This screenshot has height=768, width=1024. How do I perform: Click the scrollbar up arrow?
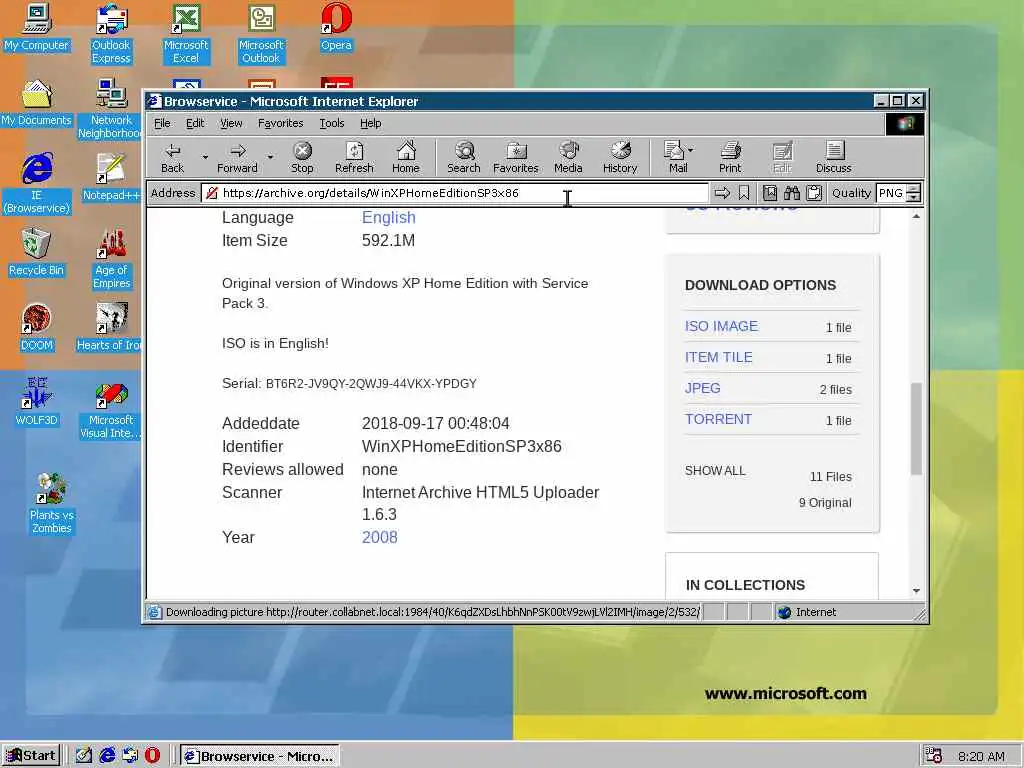pos(916,216)
